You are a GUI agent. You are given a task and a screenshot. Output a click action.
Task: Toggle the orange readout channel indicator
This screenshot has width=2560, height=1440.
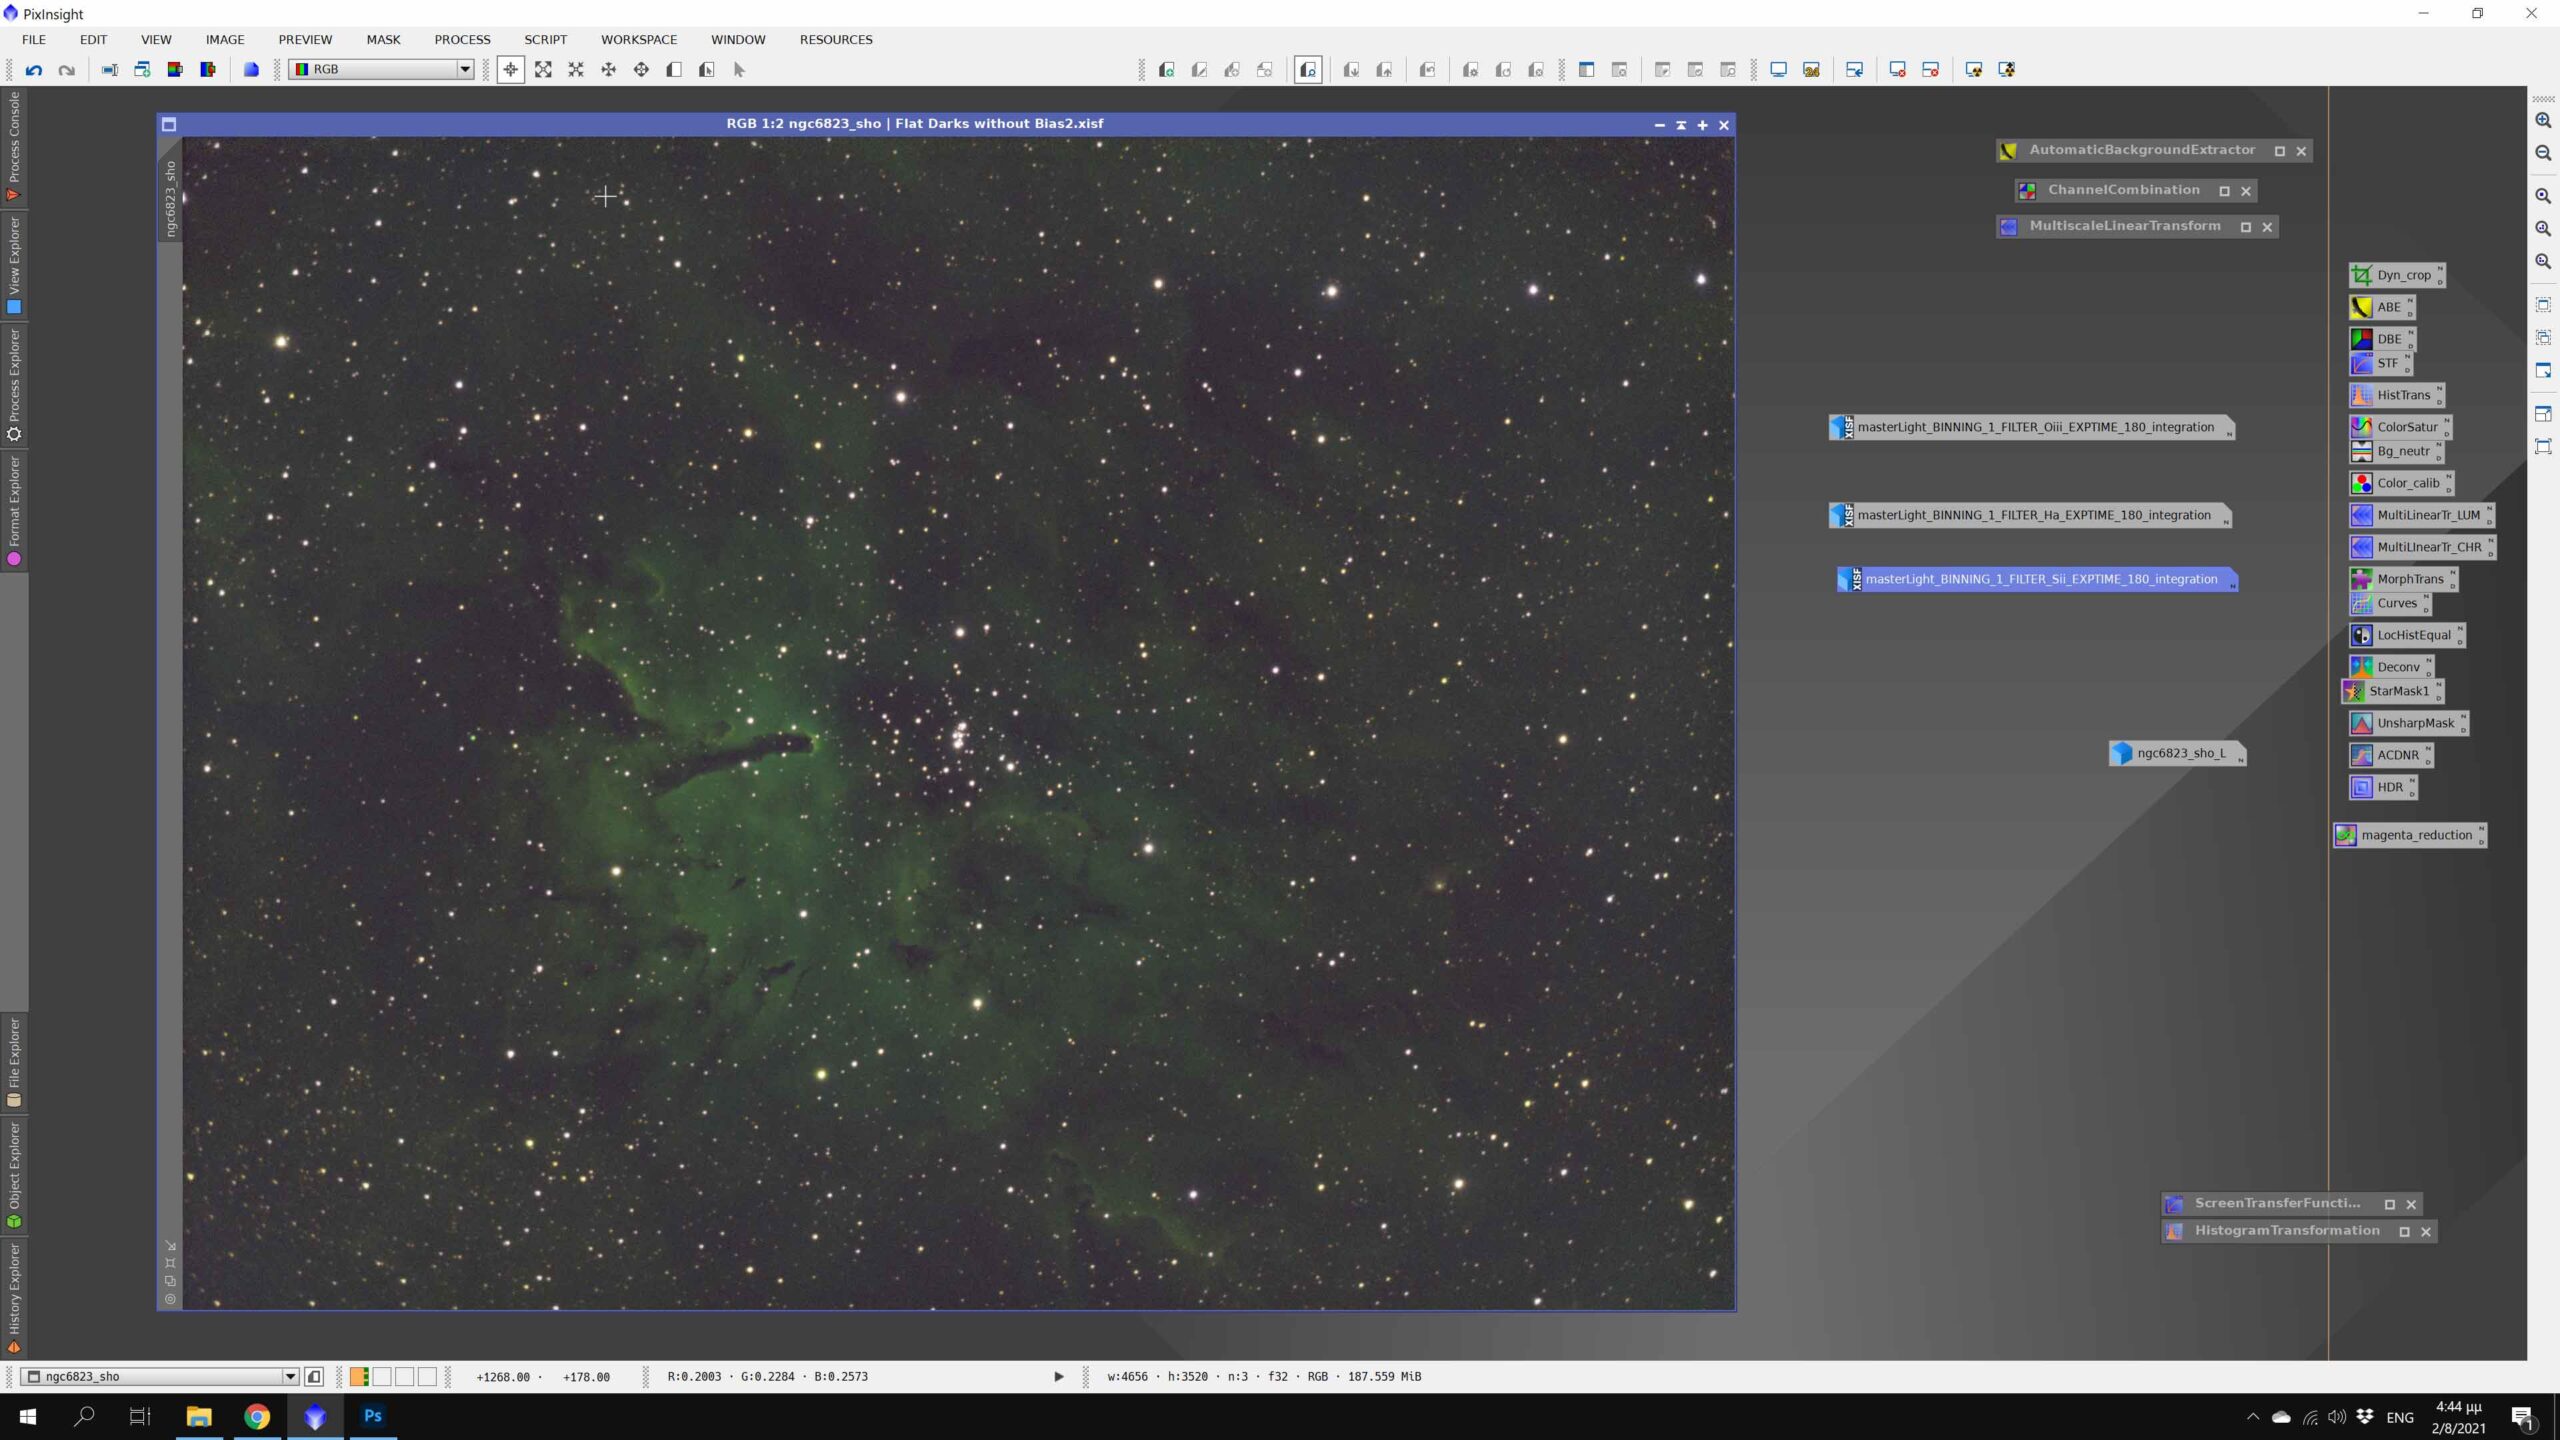[x=359, y=1377]
